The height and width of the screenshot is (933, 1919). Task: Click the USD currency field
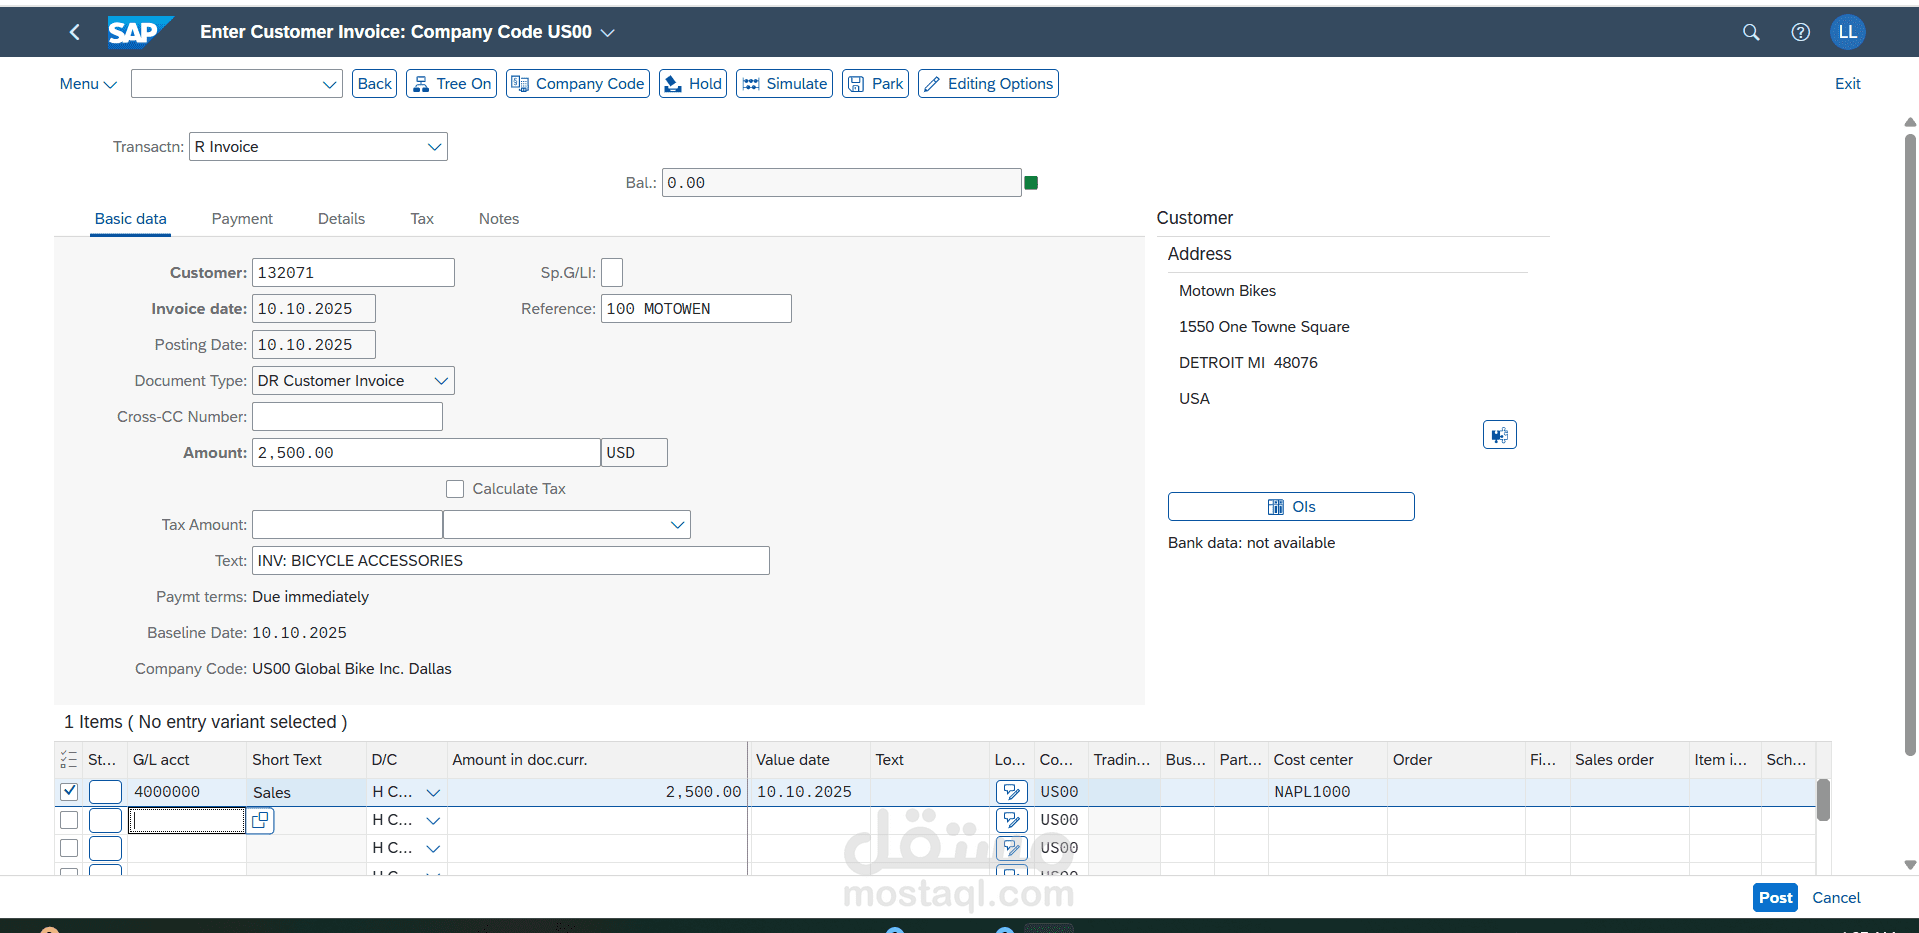click(x=634, y=453)
